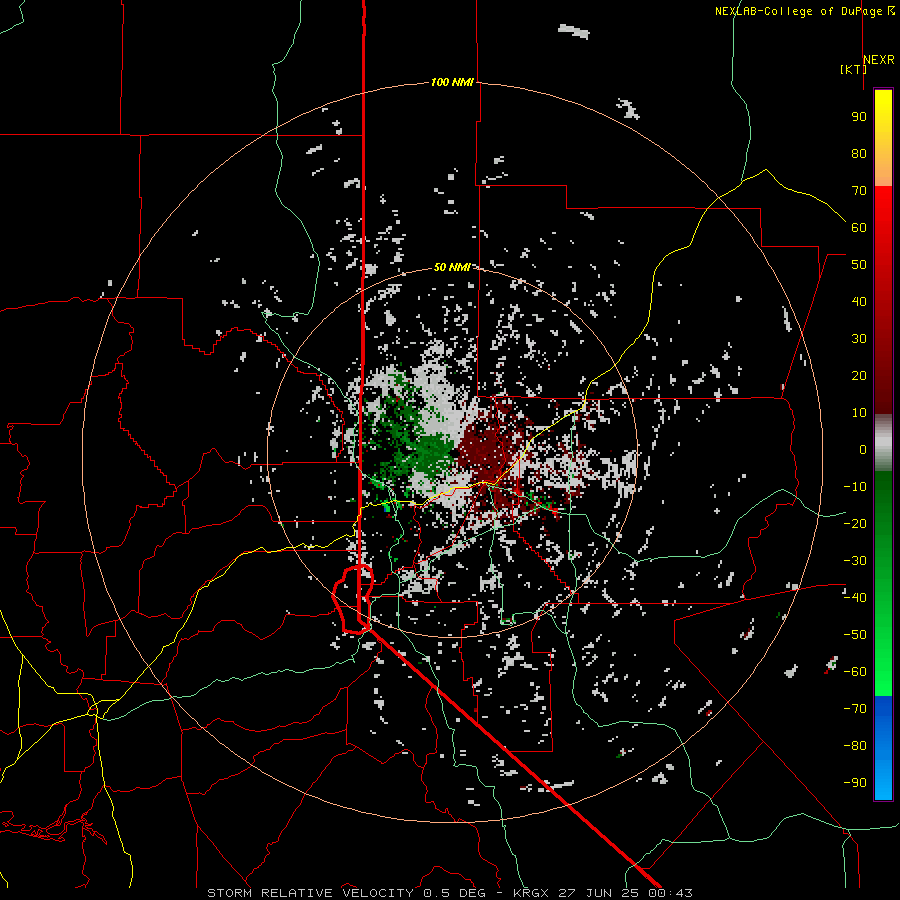Screen dimensions: 900x900
Task: Click the [KT] units label
Action: coord(854,69)
